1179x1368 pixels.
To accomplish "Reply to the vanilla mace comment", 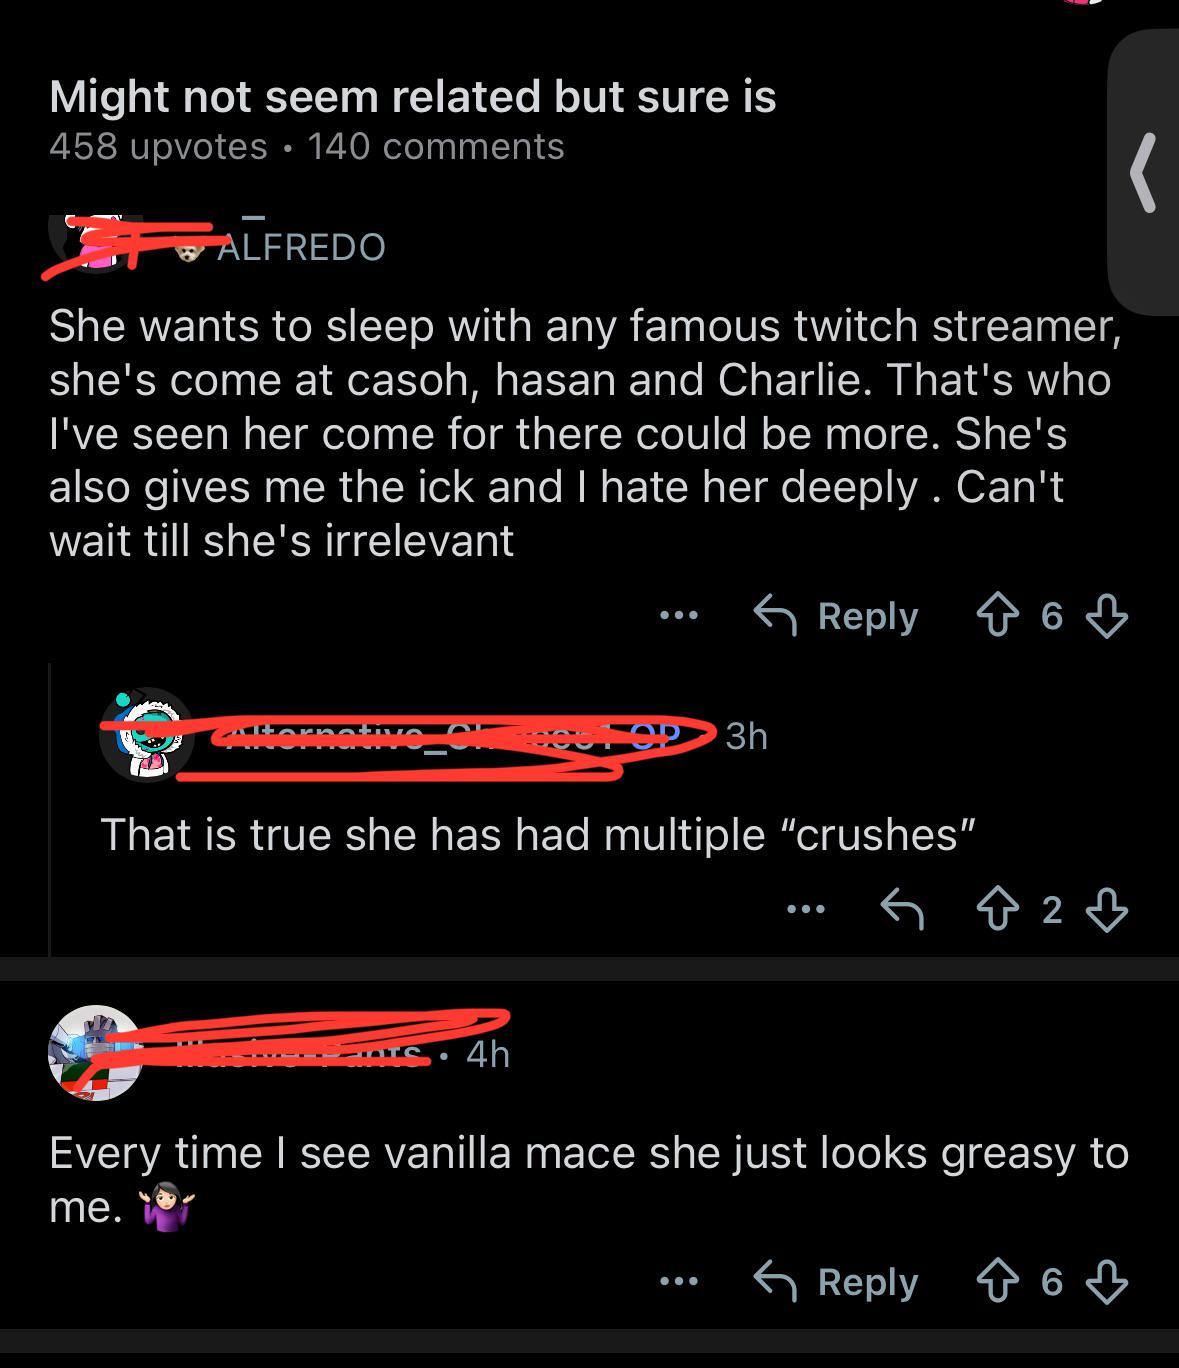I will [836, 1282].
